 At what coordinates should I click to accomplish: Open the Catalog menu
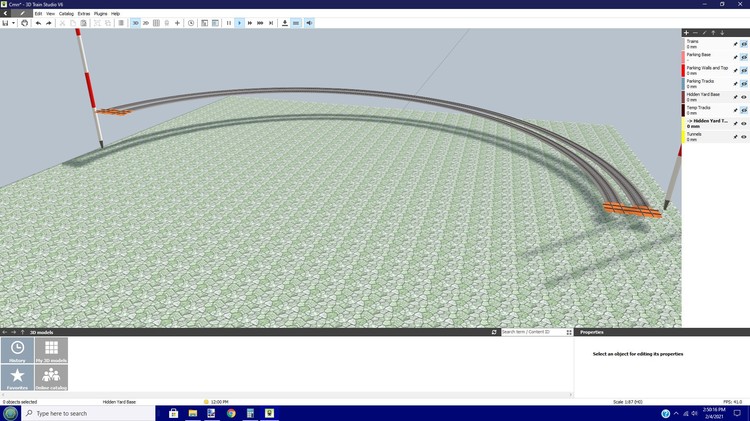pyautogui.click(x=66, y=14)
